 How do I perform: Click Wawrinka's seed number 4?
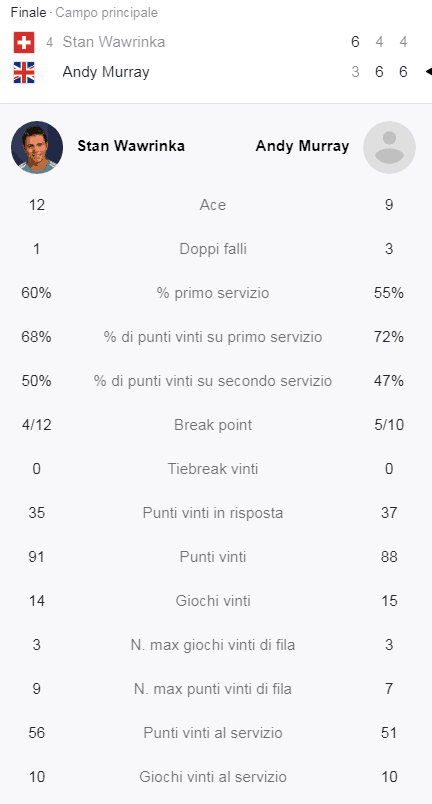click(x=49, y=42)
